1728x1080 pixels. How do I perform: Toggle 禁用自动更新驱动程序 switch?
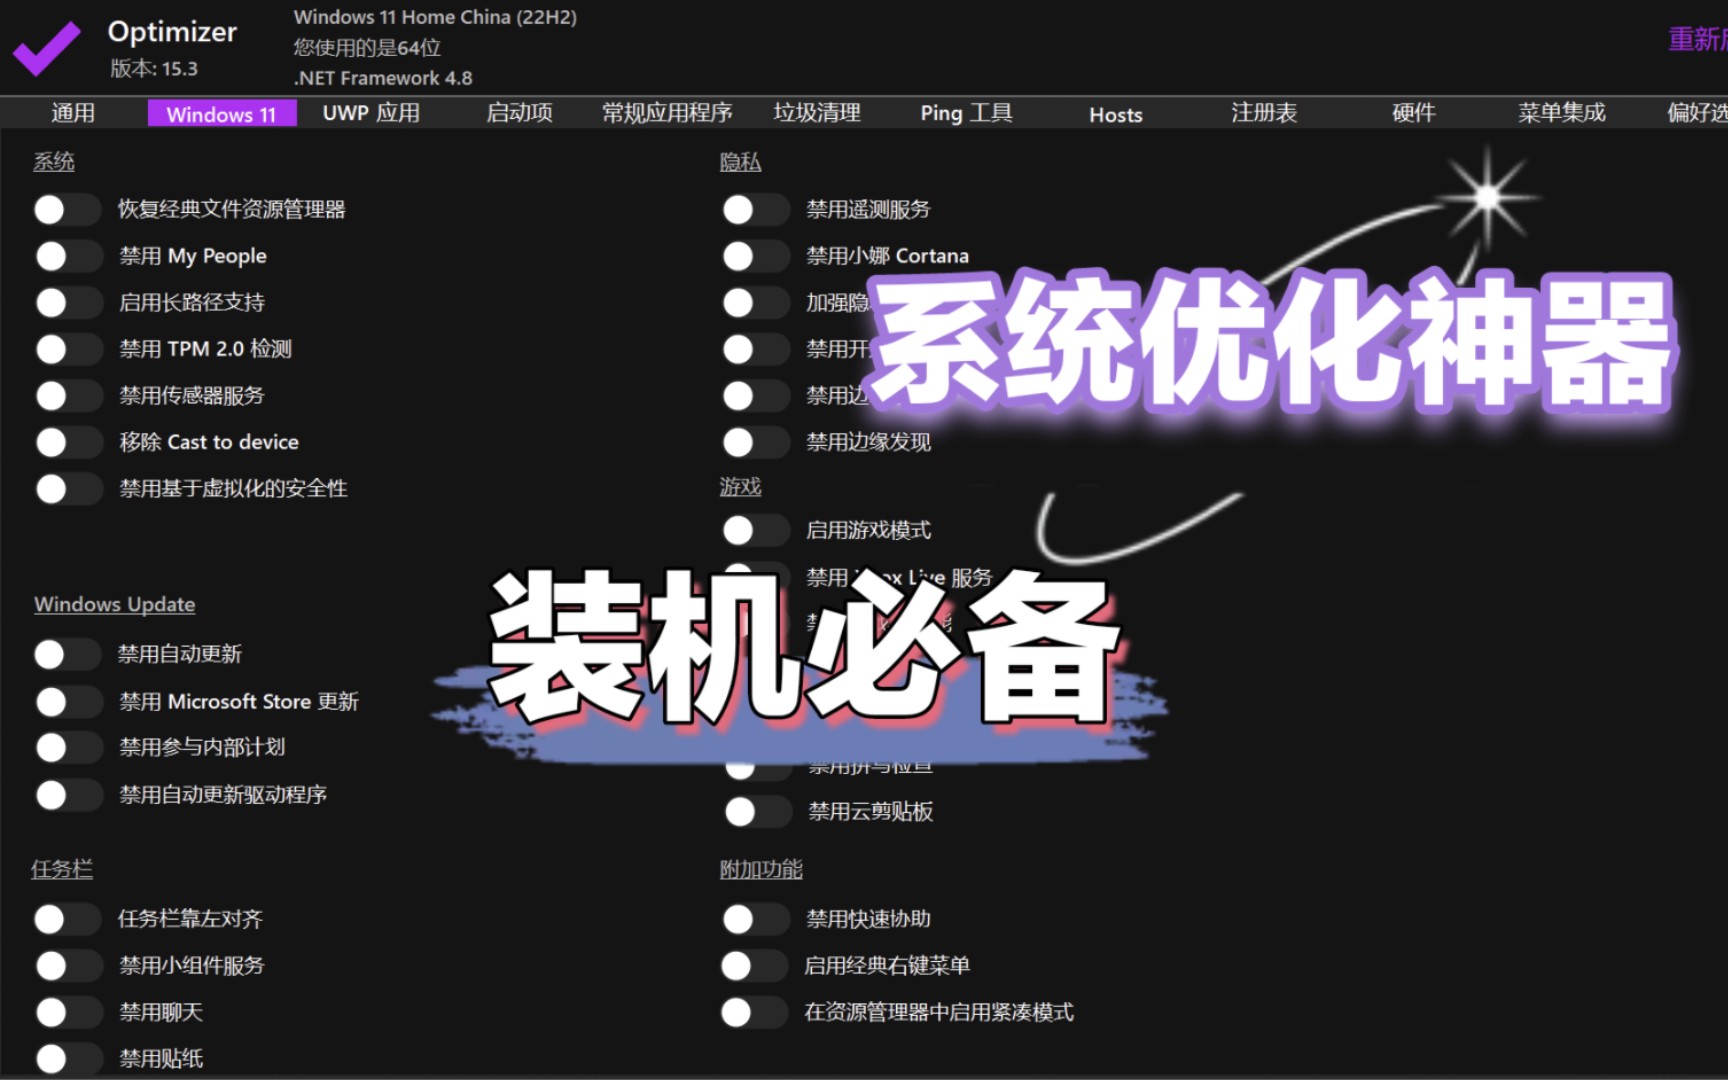[x=68, y=795]
